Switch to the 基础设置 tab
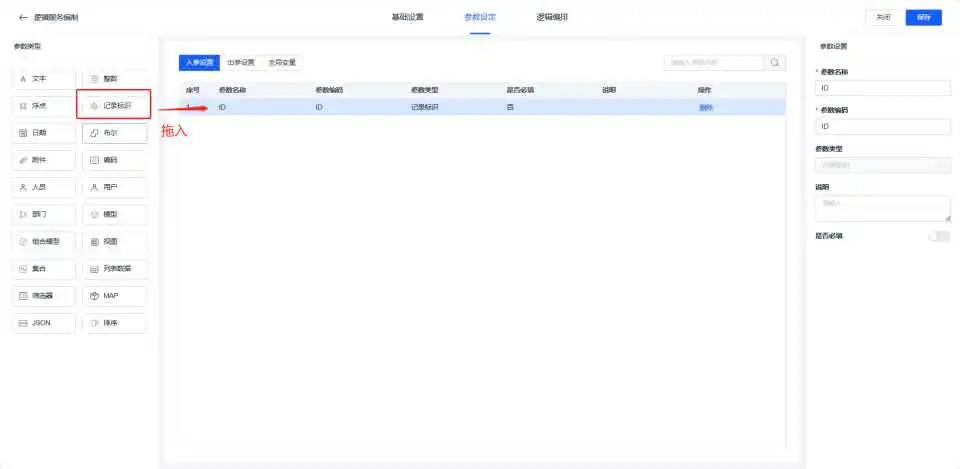The height and width of the screenshot is (469, 960). pos(408,17)
